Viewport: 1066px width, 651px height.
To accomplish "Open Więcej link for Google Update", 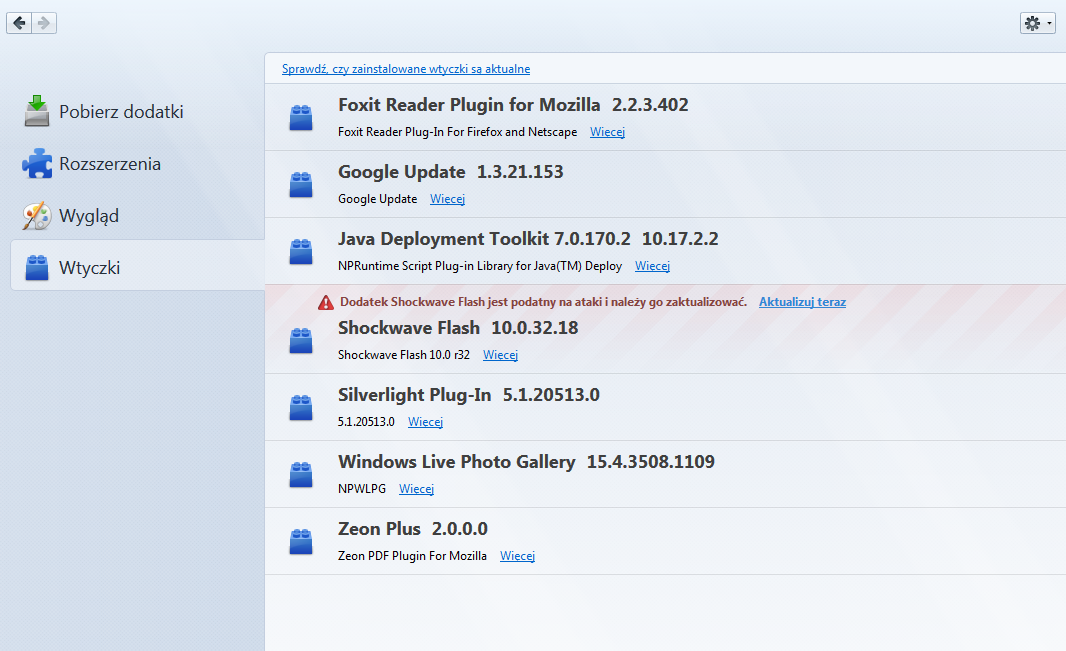I will tap(447, 198).
